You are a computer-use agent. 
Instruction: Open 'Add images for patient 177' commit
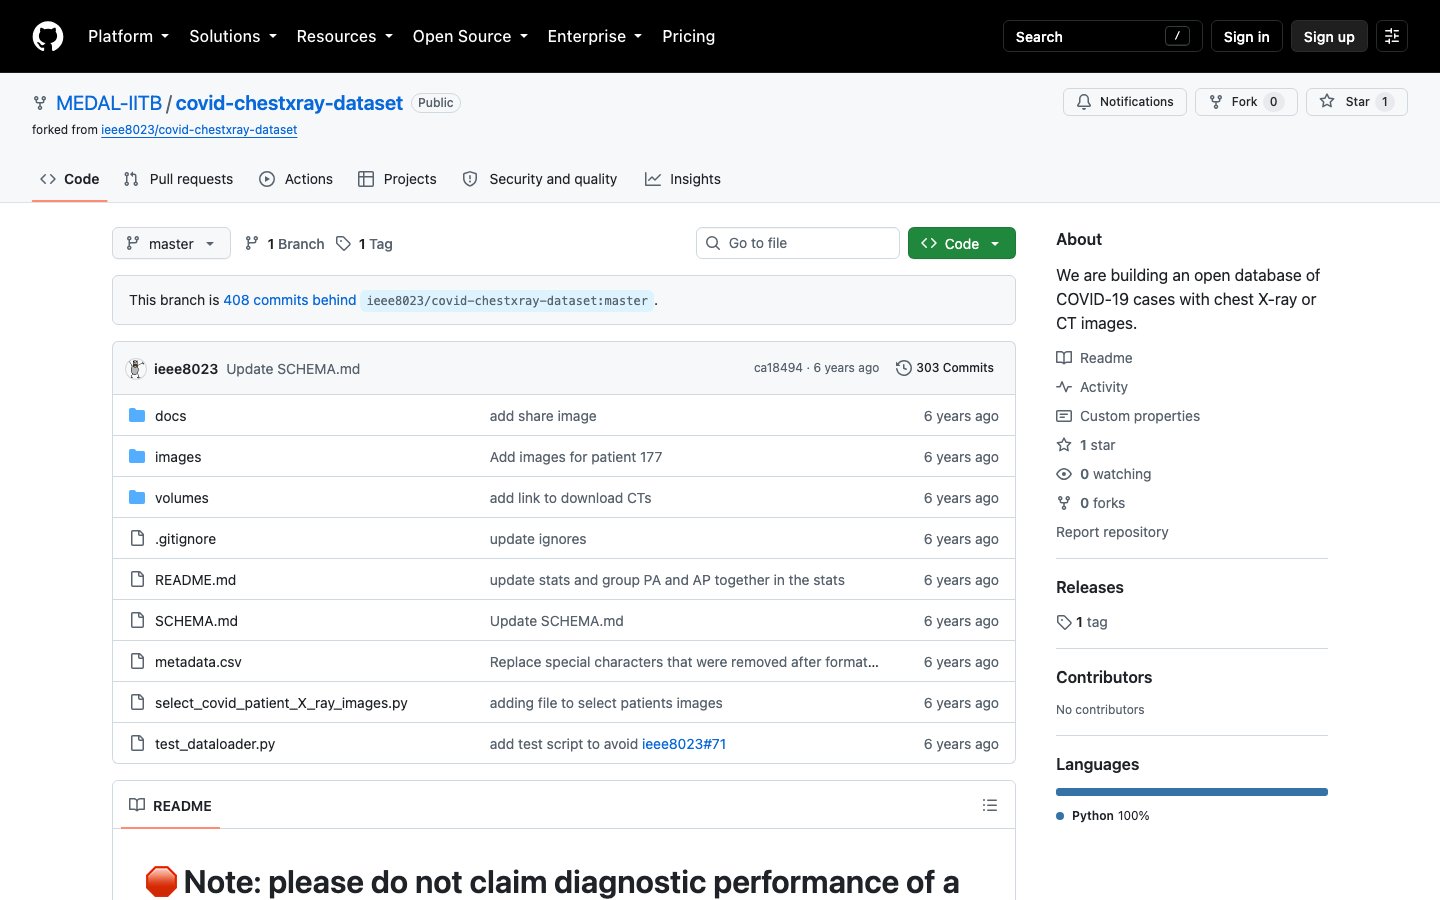point(576,457)
